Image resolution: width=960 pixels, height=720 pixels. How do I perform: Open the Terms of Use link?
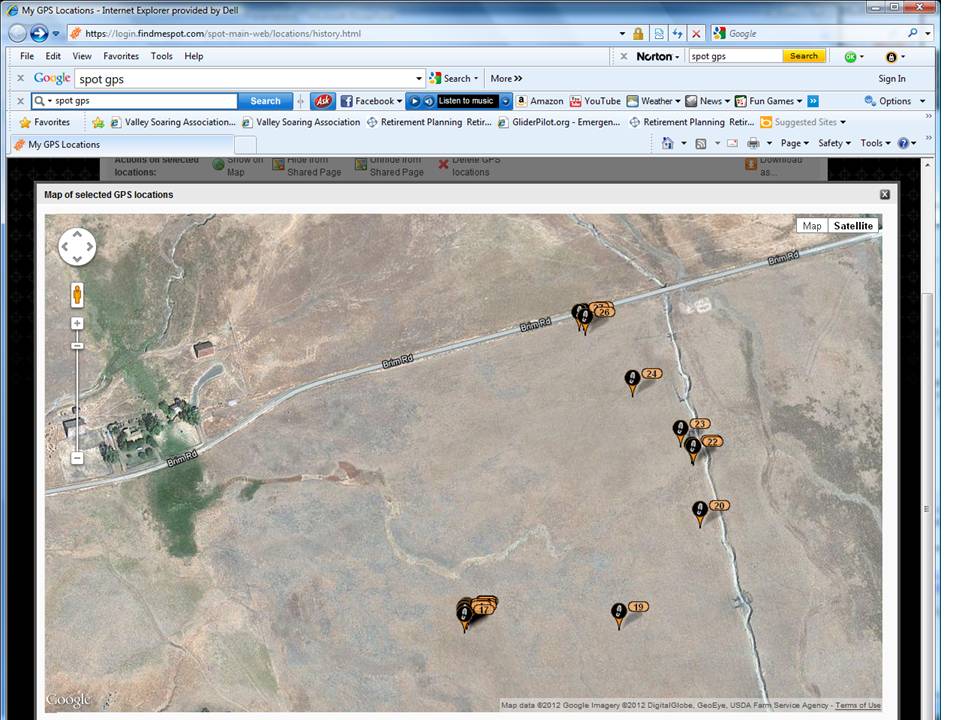[857, 706]
